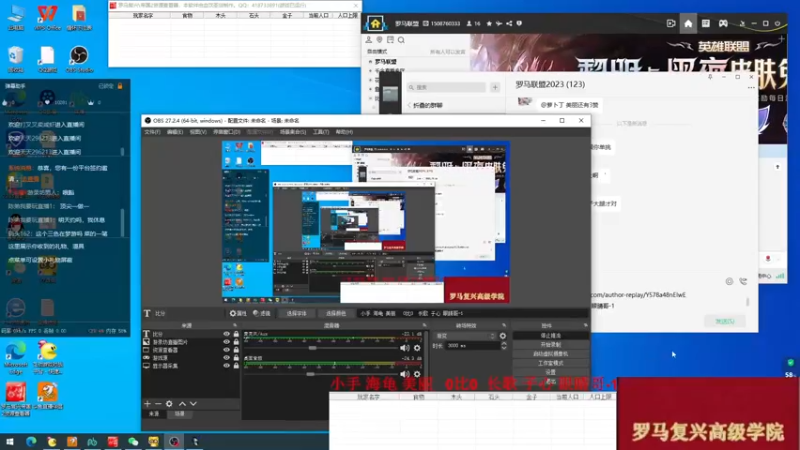Open the gamepad icon in platform header

pyautogui.click(x=723, y=23)
